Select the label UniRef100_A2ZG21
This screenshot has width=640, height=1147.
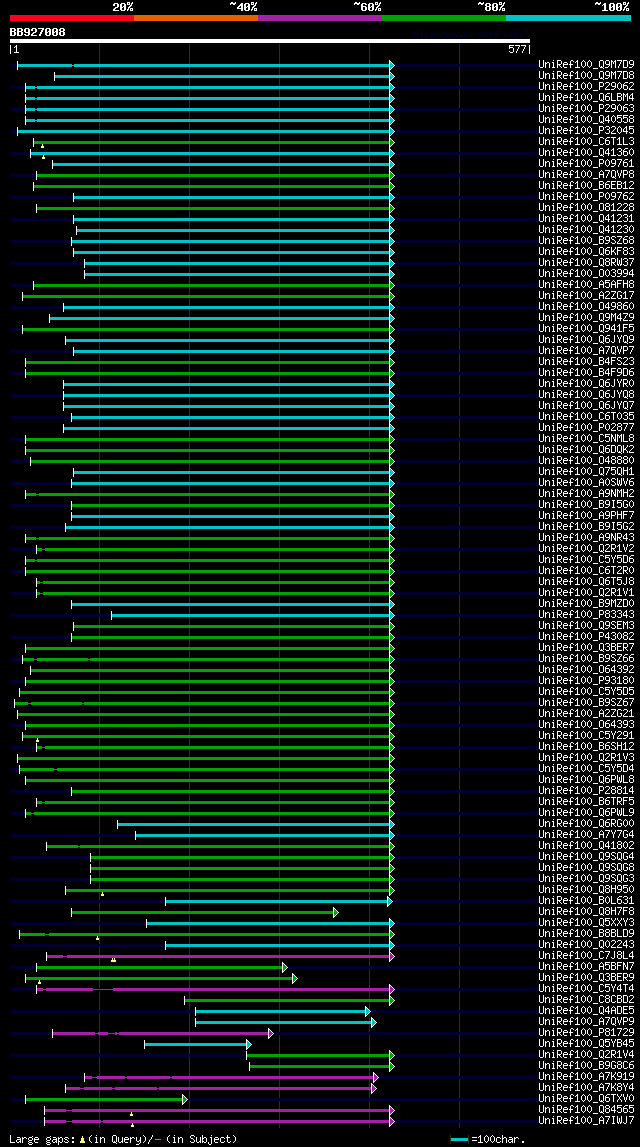[x=586, y=713]
